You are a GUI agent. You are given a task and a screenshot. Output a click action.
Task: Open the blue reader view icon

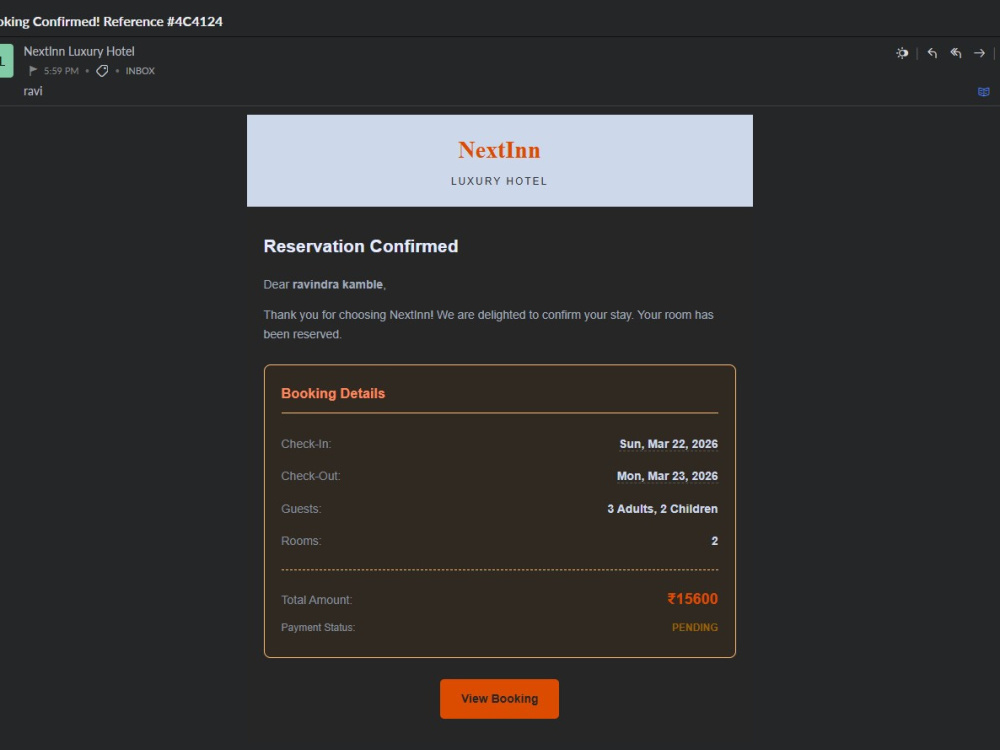pyautogui.click(x=983, y=92)
